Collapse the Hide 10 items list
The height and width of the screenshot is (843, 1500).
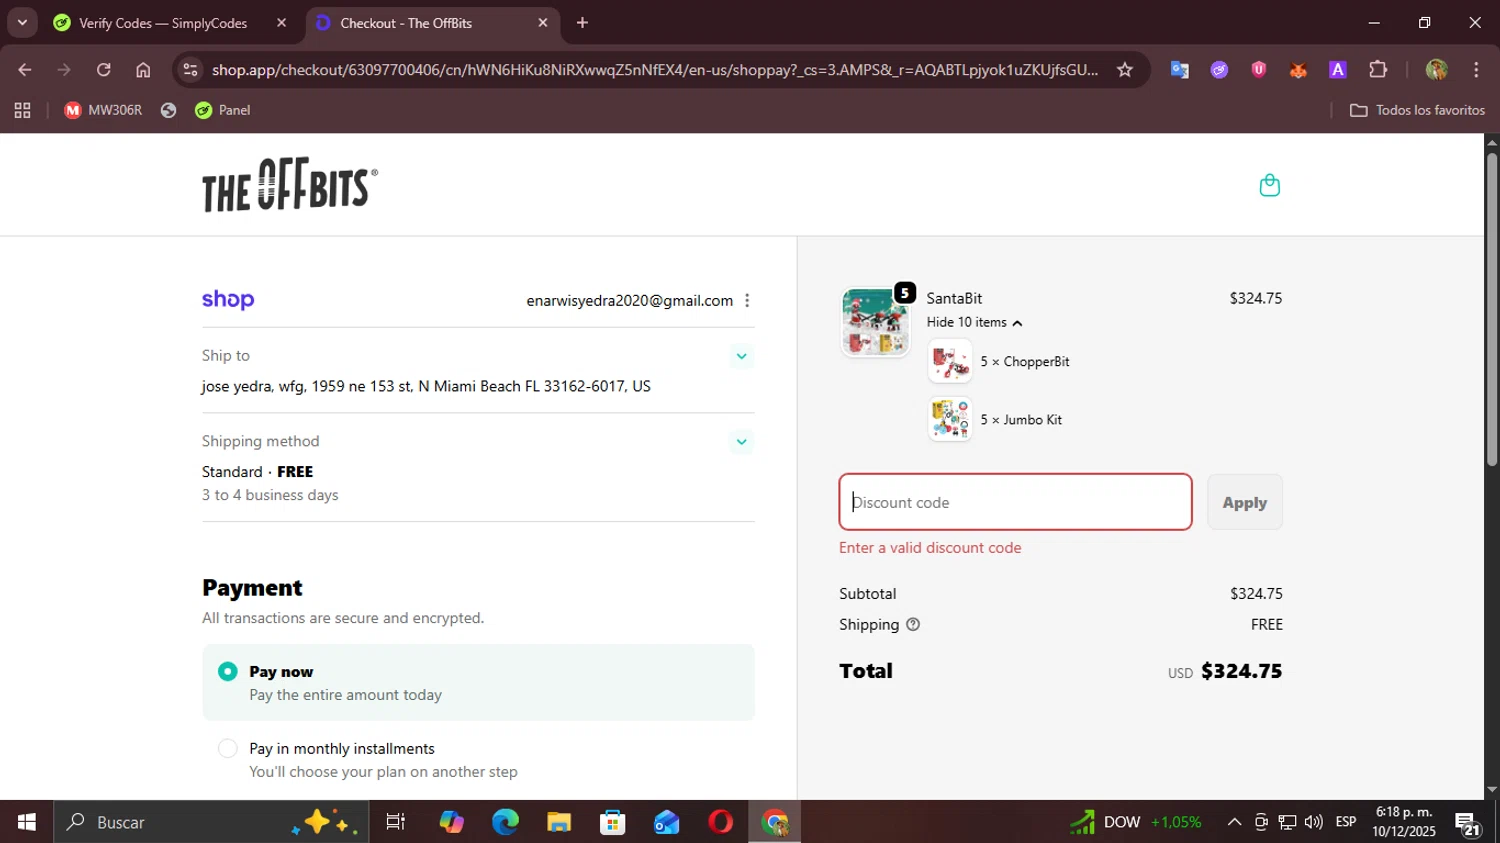[974, 322]
